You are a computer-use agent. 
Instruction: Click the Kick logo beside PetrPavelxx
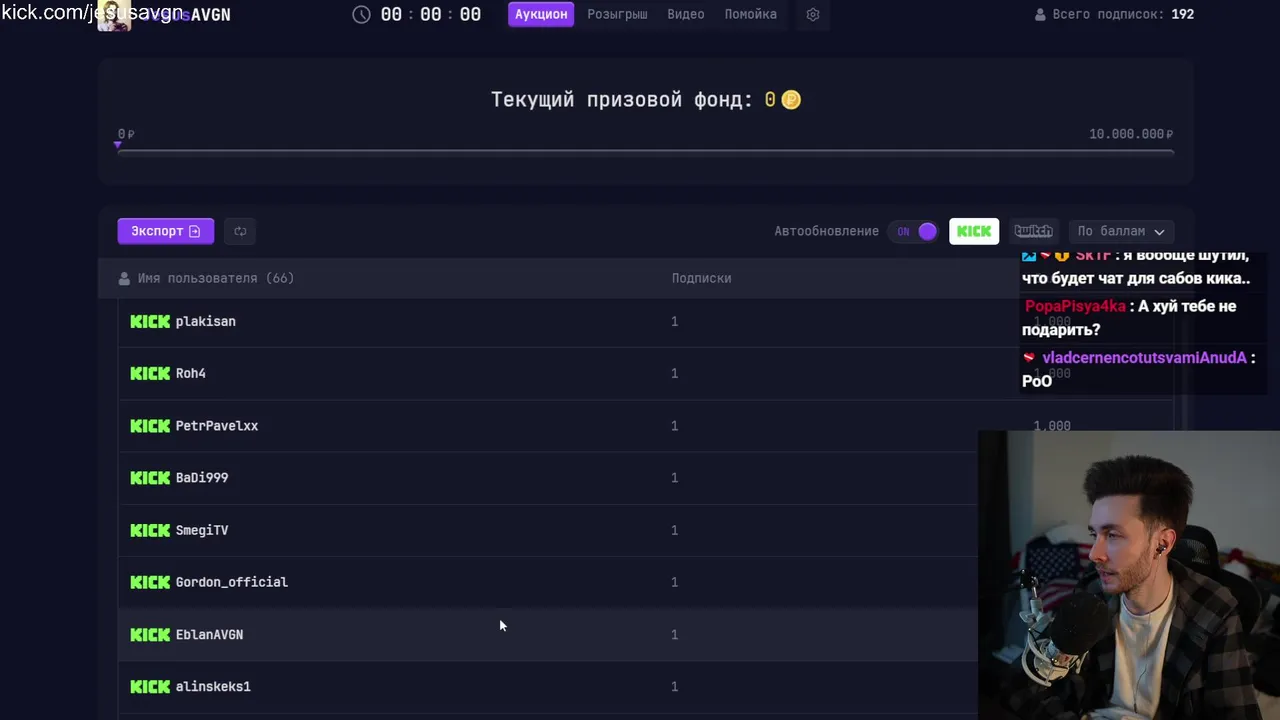pyautogui.click(x=150, y=426)
